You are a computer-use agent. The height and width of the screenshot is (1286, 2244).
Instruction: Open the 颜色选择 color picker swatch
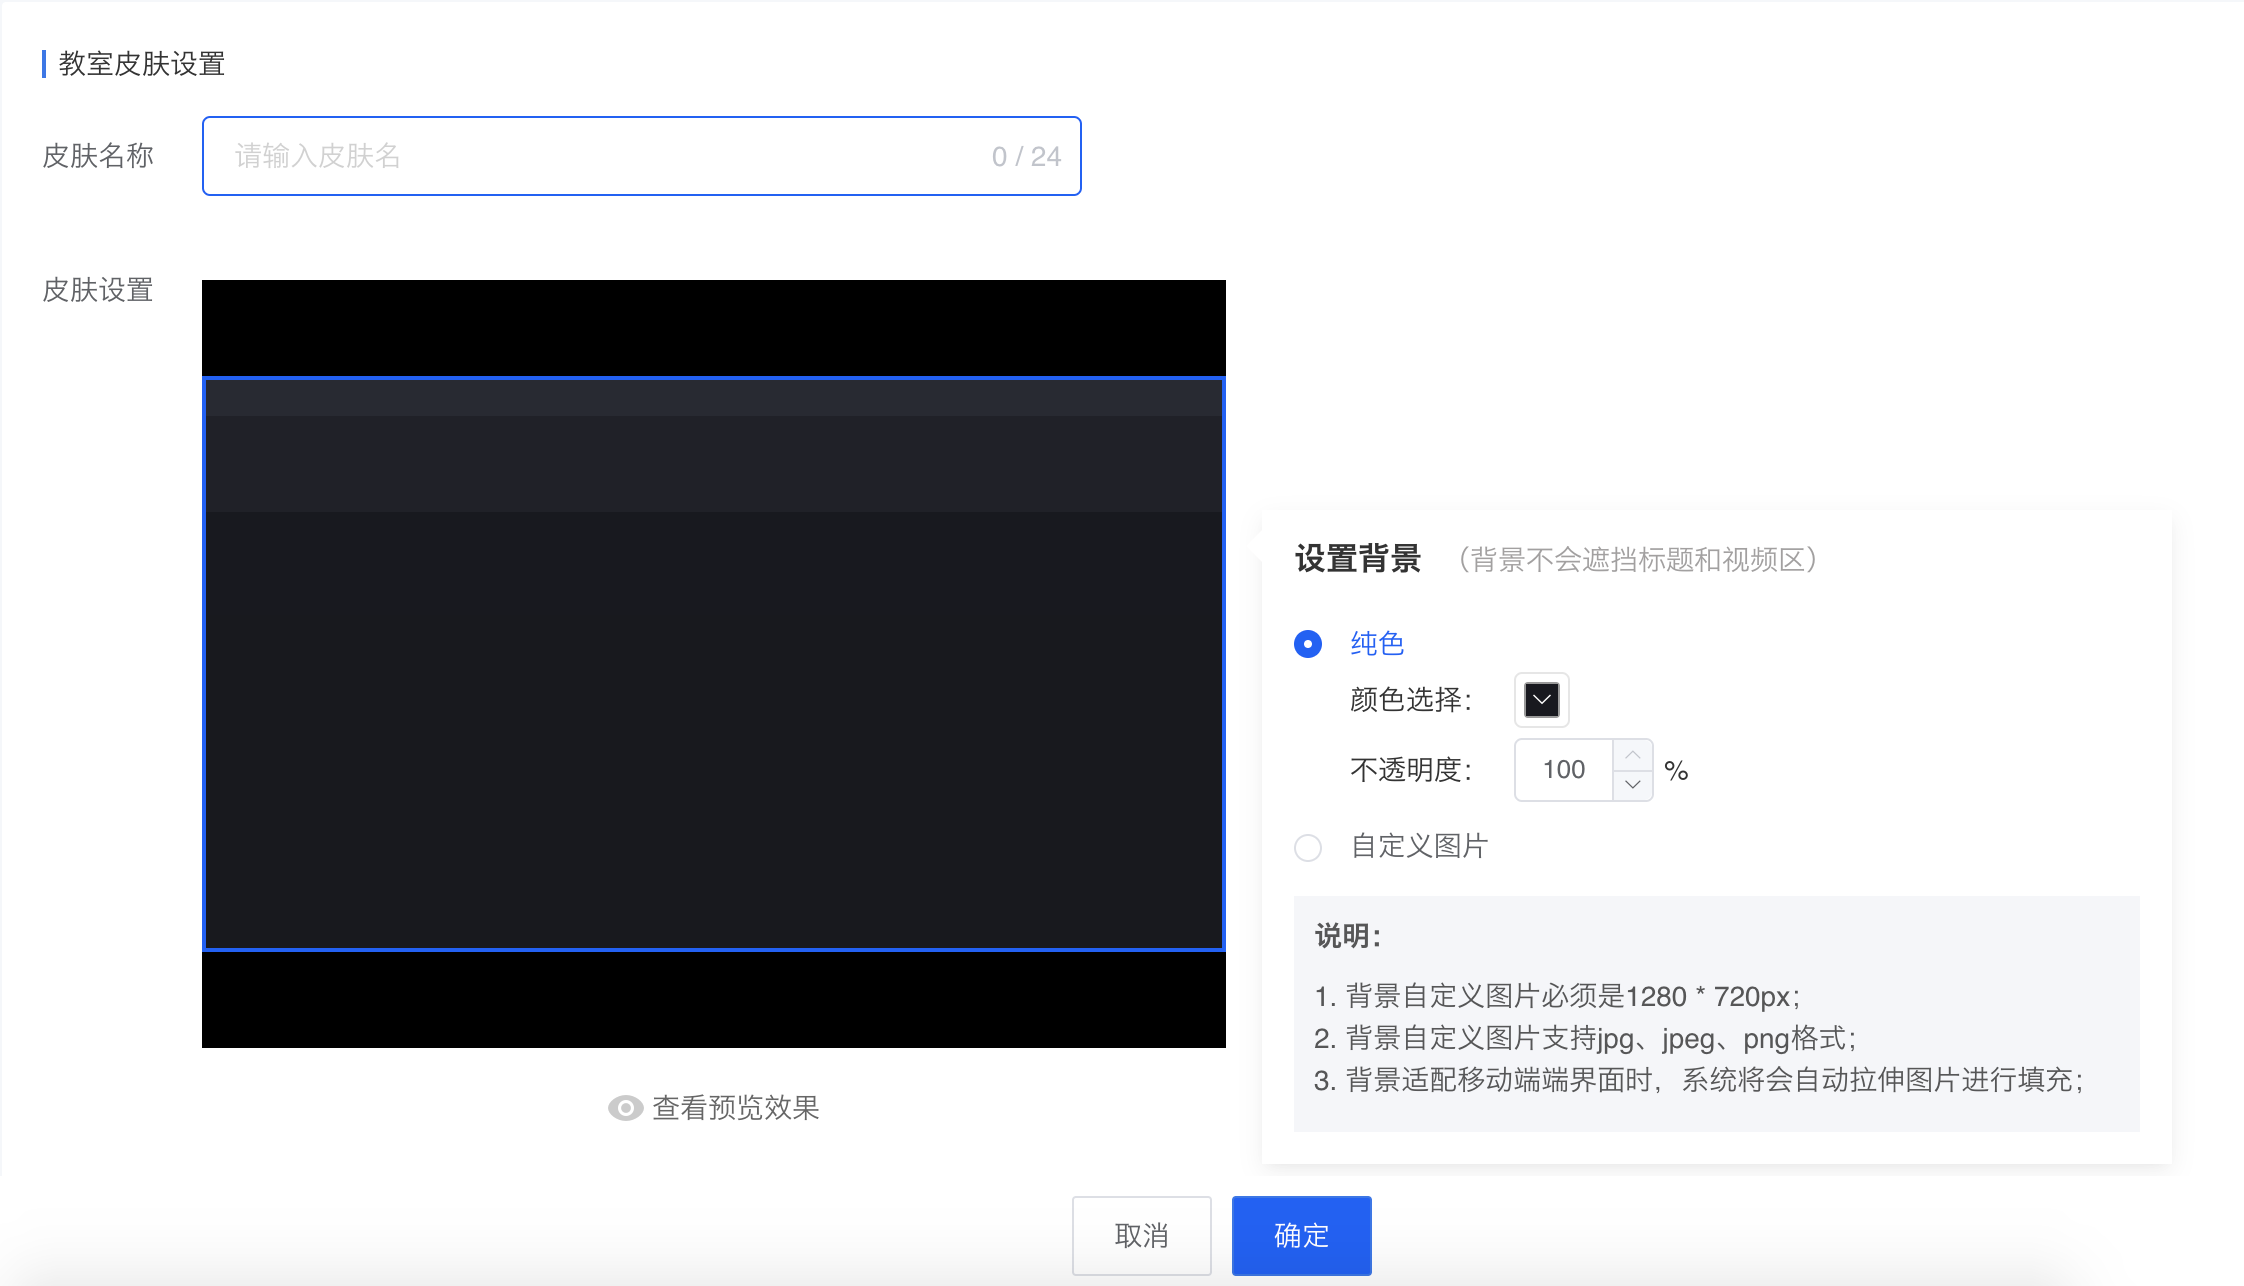point(1541,700)
